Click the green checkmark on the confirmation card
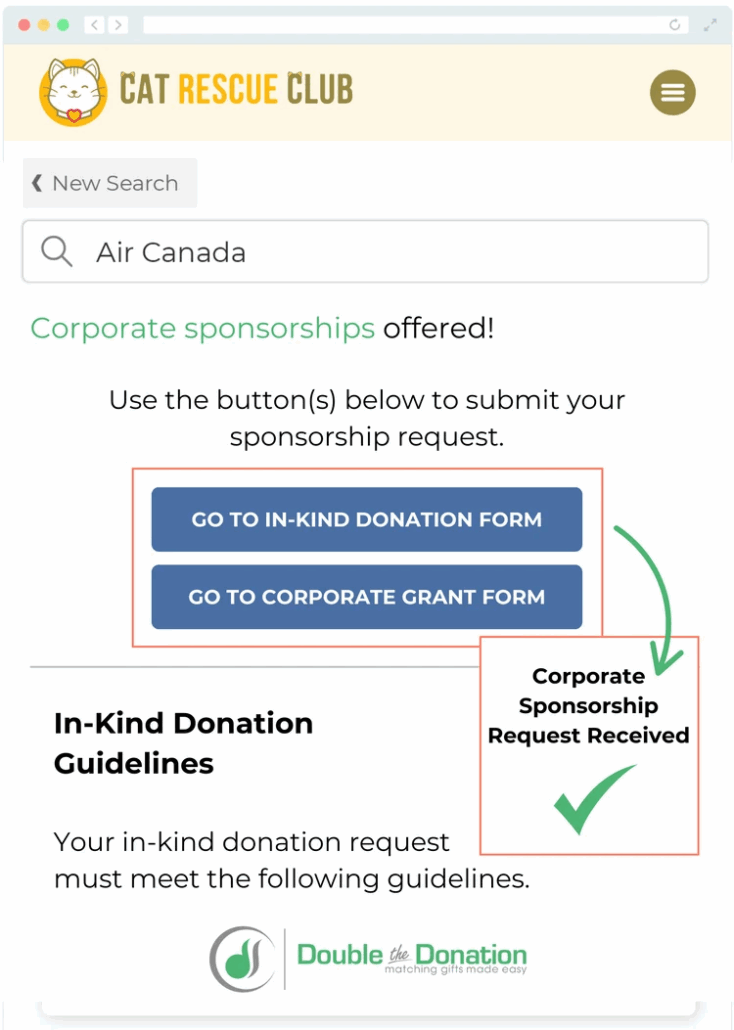The width and height of the screenshot is (734, 1030). point(587,799)
